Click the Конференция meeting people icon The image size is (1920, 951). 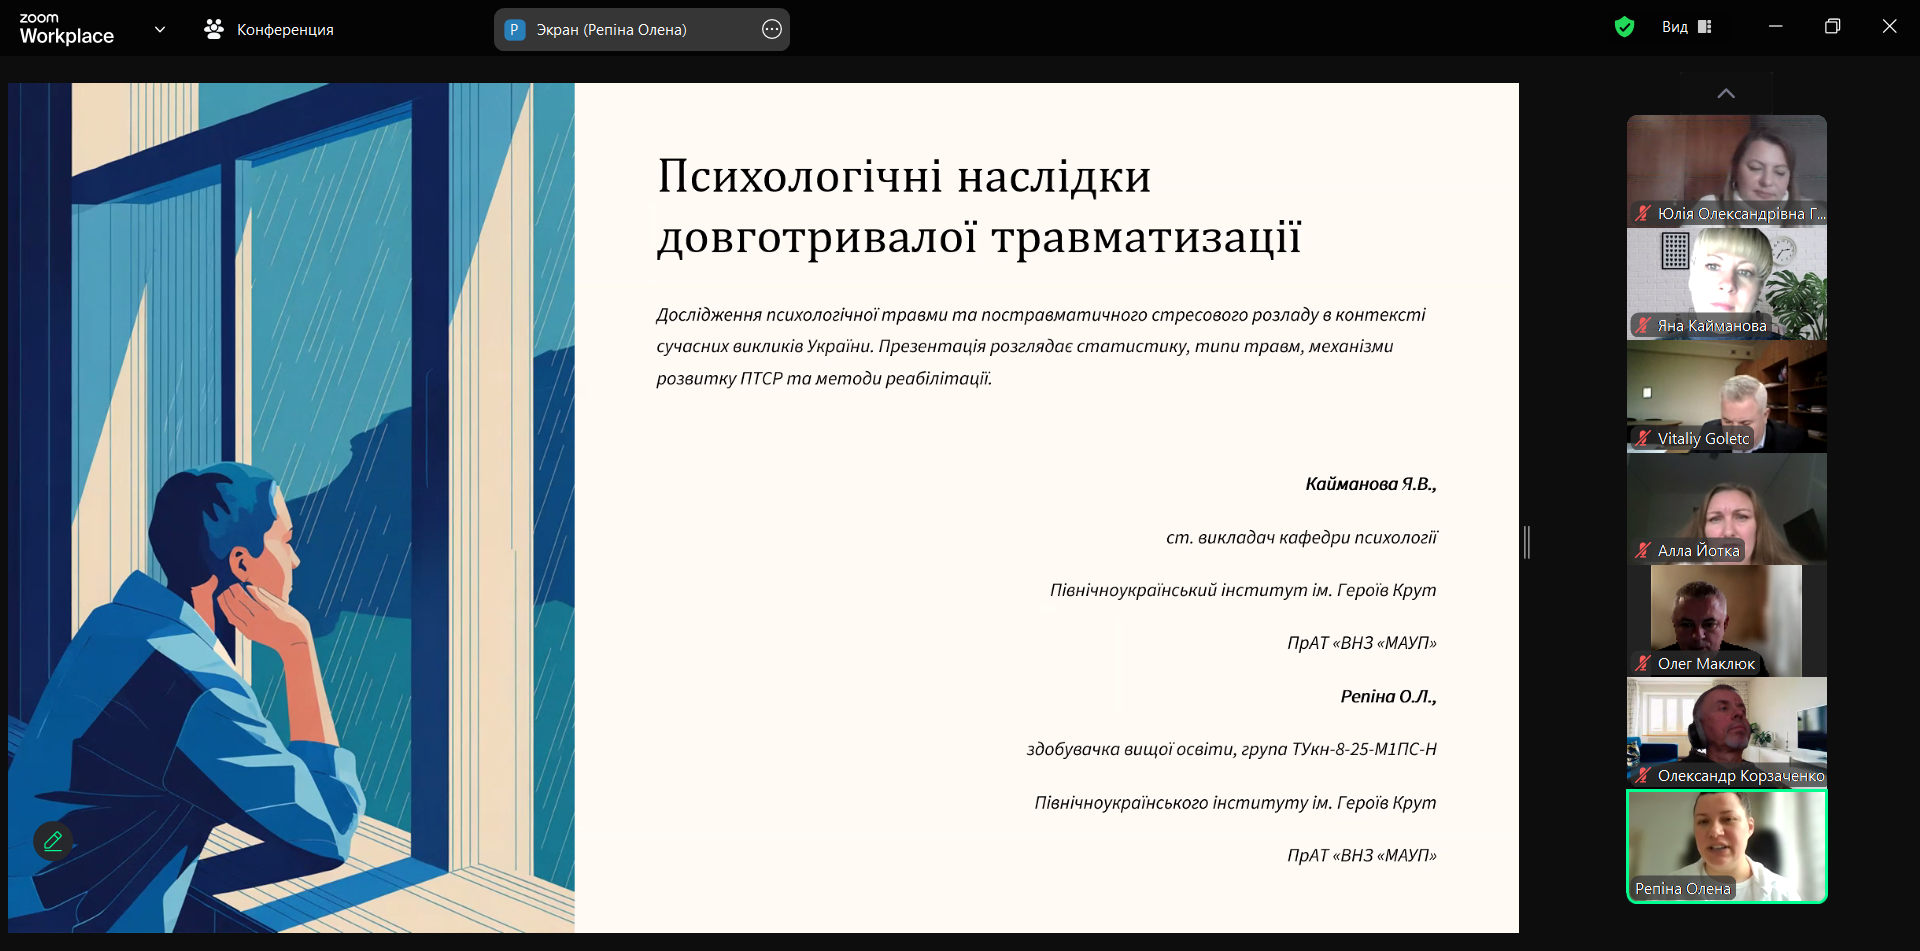pyautogui.click(x=213, y=30)
